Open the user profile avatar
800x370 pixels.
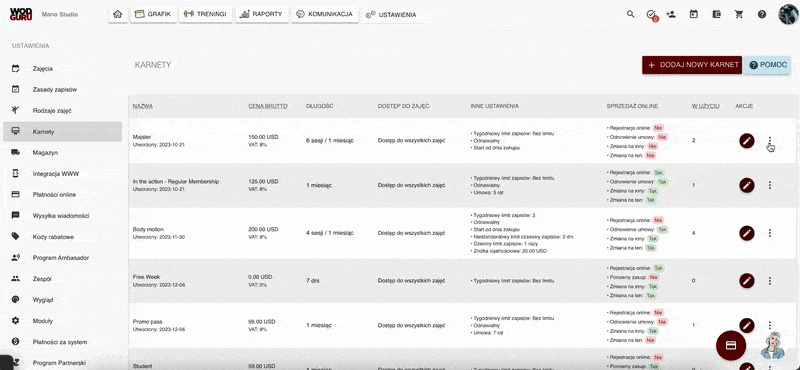tap(788, 14)
